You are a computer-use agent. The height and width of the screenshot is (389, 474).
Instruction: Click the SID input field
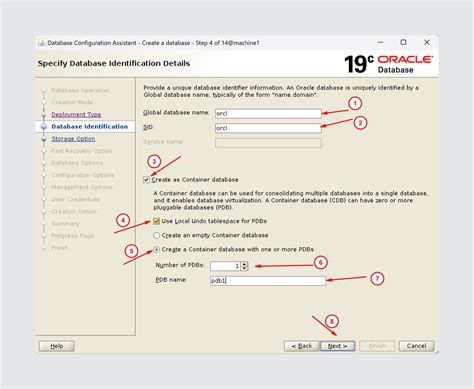click(268, 128)
